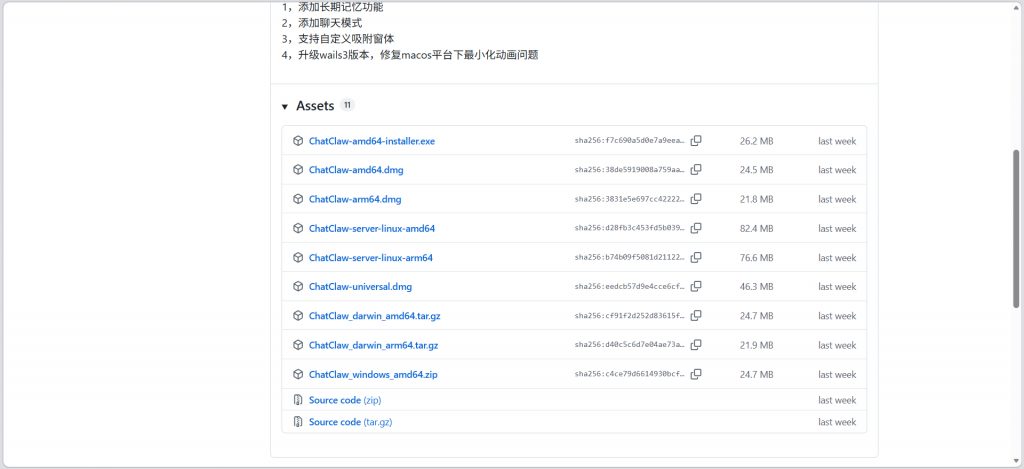Click release note line 添加聊天模式
1024x469 pixels.
[x=322, y=23]
